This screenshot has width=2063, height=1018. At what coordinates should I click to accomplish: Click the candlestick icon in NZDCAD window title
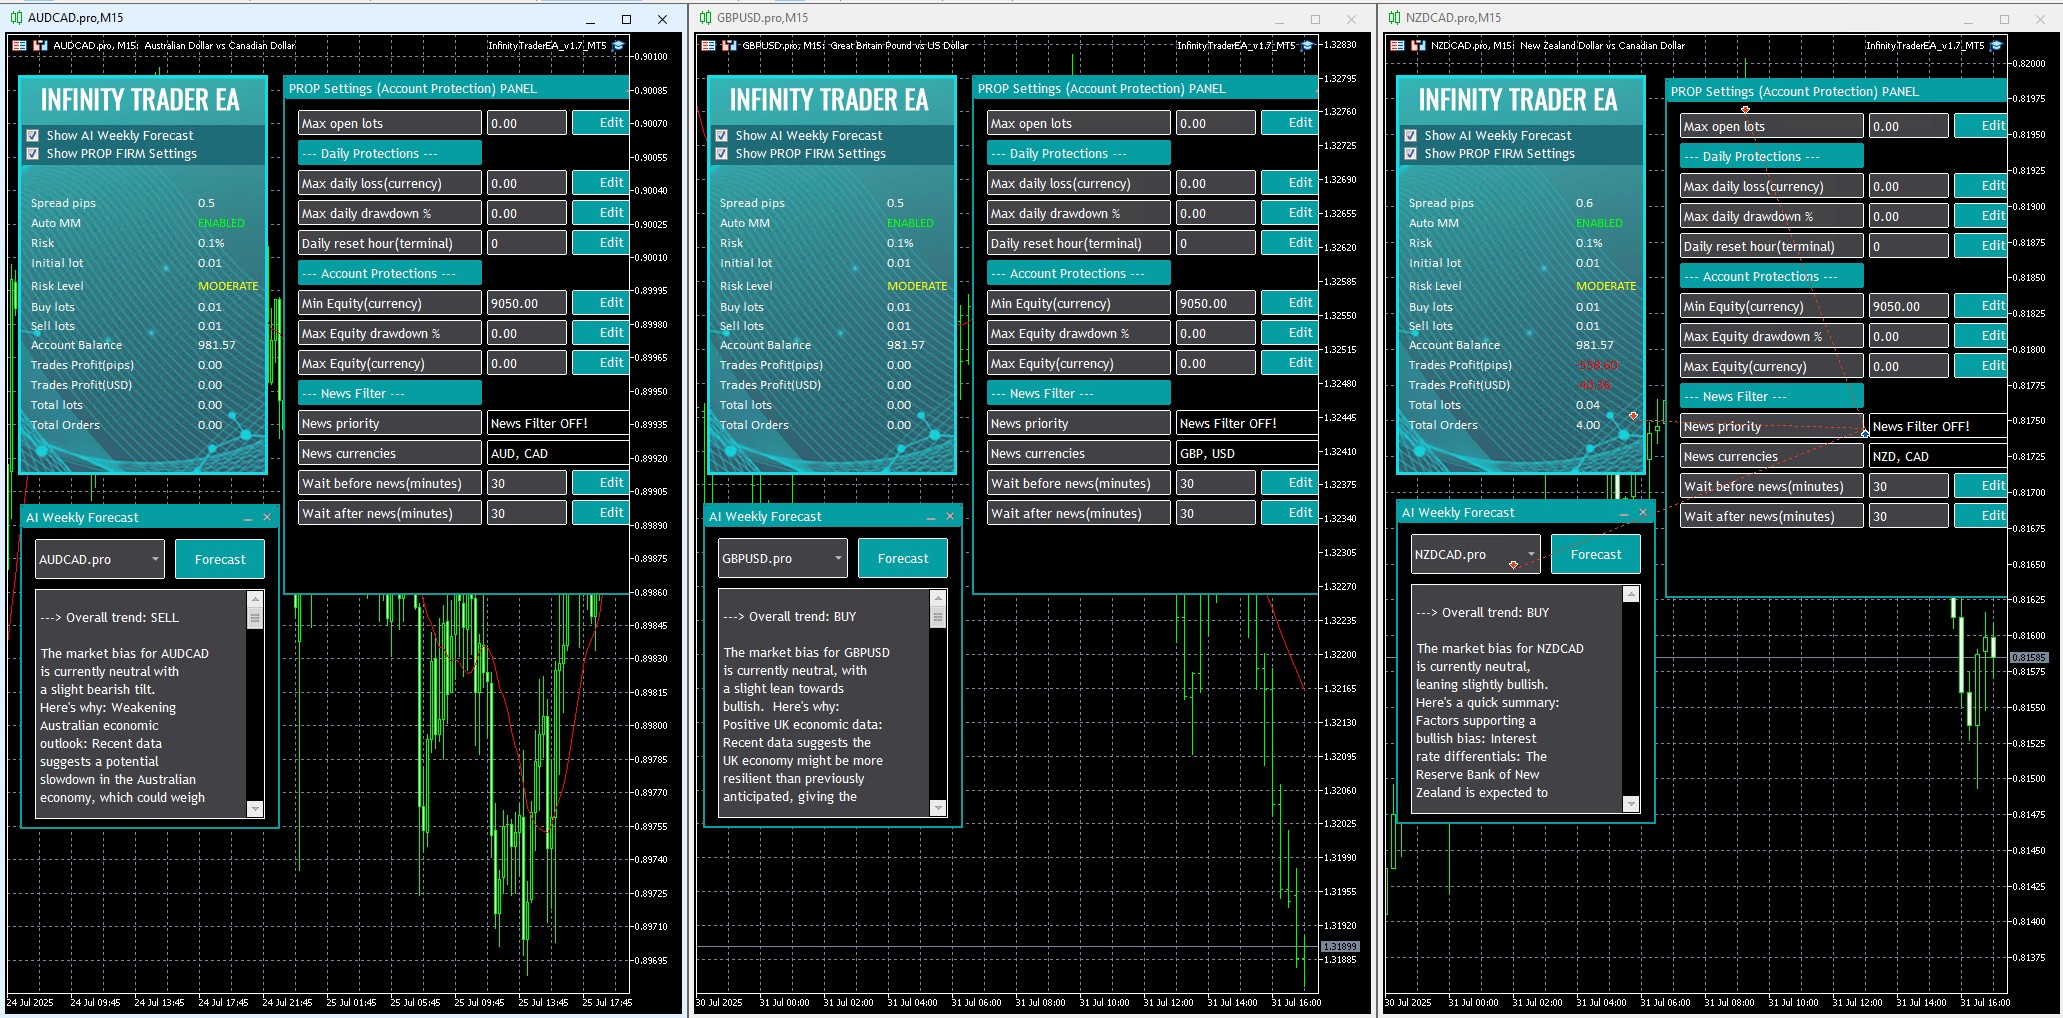[1394, 18]
